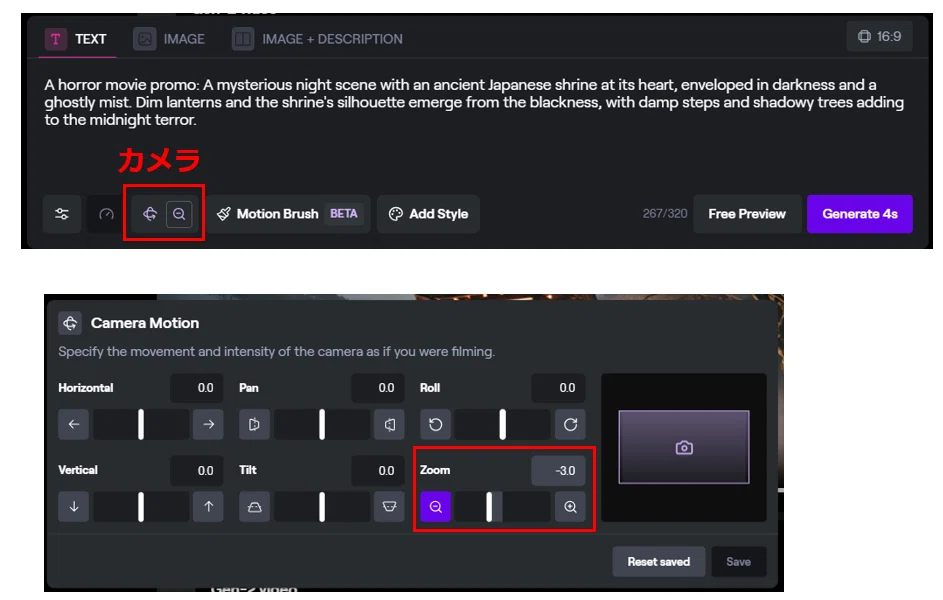
Task: Move camera right with Horizontal right arrow
Action: click(x=209, y=424)
